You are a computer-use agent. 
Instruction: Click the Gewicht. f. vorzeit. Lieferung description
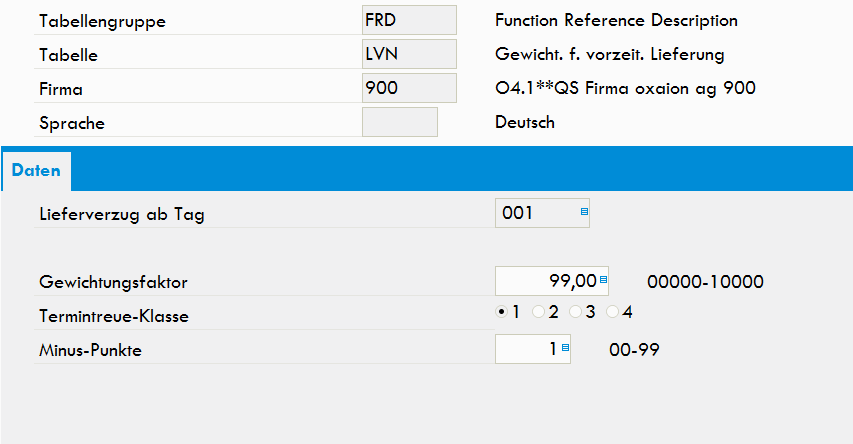click(x=610, y=54)
